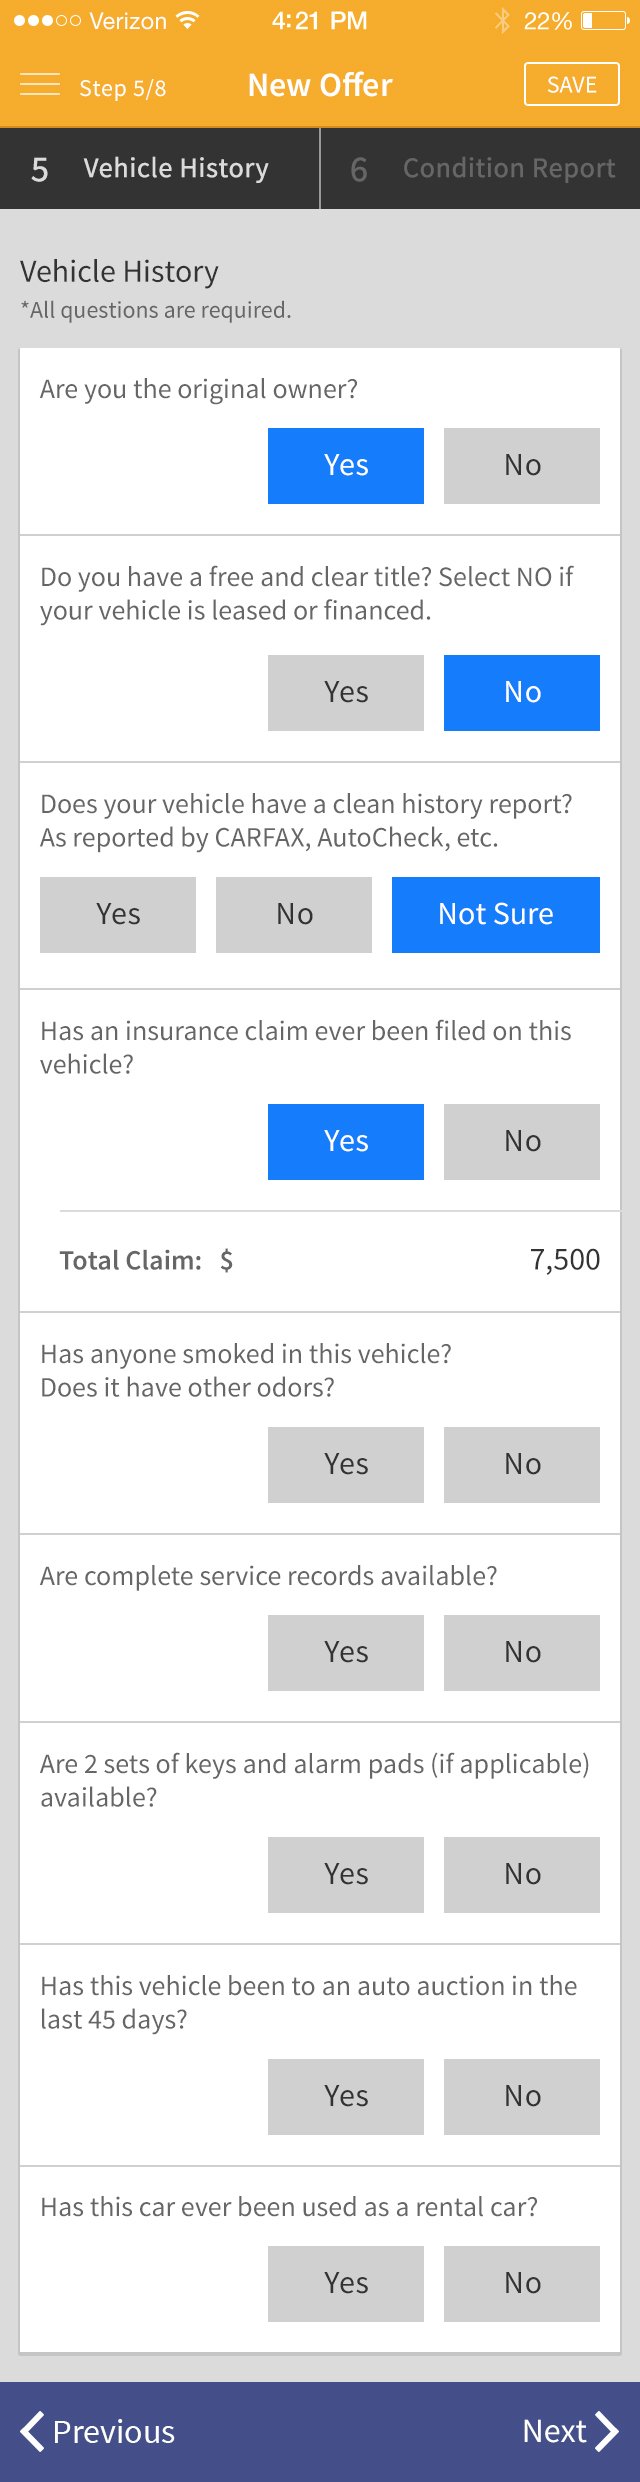This screenshot has width=640, height=2482.
Task: Select Yes for 2 sets of keys
Action: [x=346, y=1875]
